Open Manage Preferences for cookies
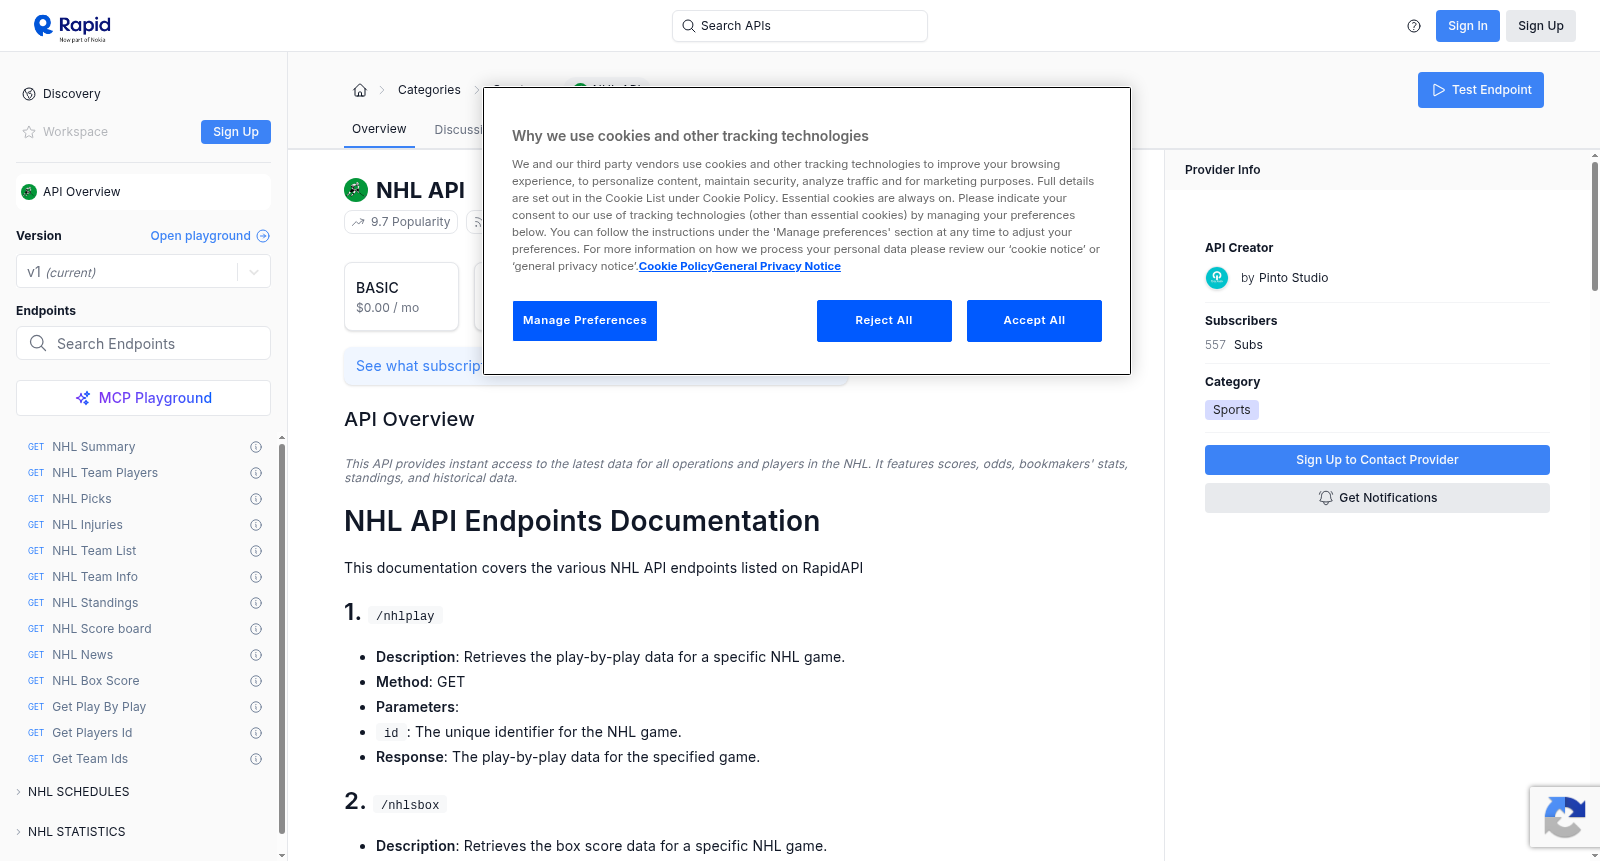The width and height of the screenshot is (1600, 861). (585, 321)
